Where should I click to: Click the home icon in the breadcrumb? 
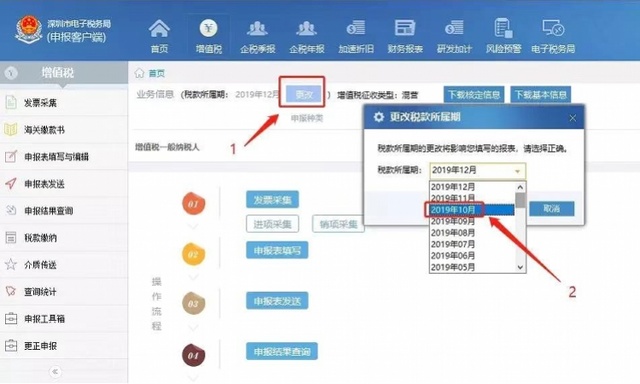coord(139,73)
